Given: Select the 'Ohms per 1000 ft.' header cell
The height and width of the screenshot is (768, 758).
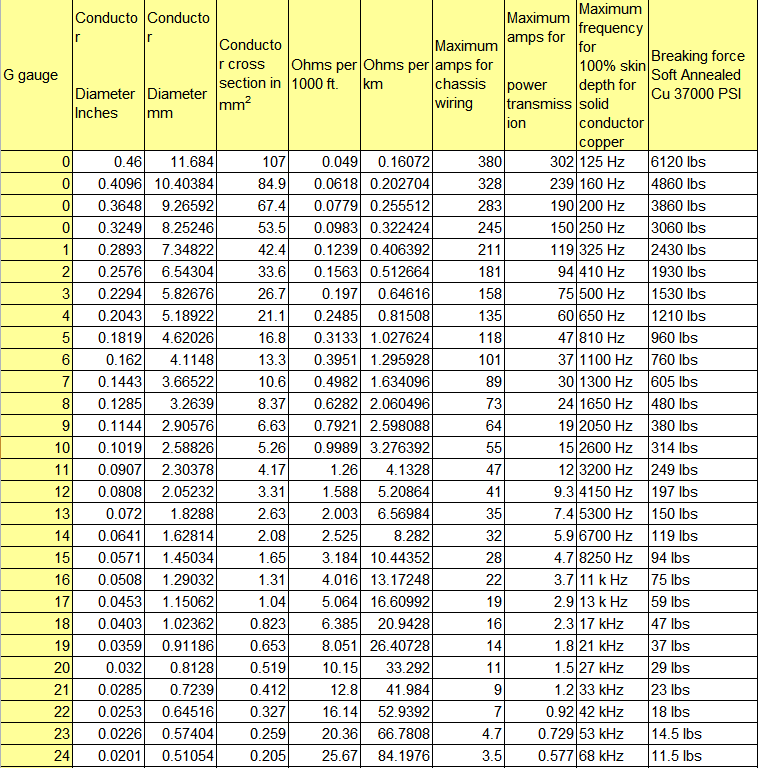Looking at the screenshot, I should click(324, 75).
